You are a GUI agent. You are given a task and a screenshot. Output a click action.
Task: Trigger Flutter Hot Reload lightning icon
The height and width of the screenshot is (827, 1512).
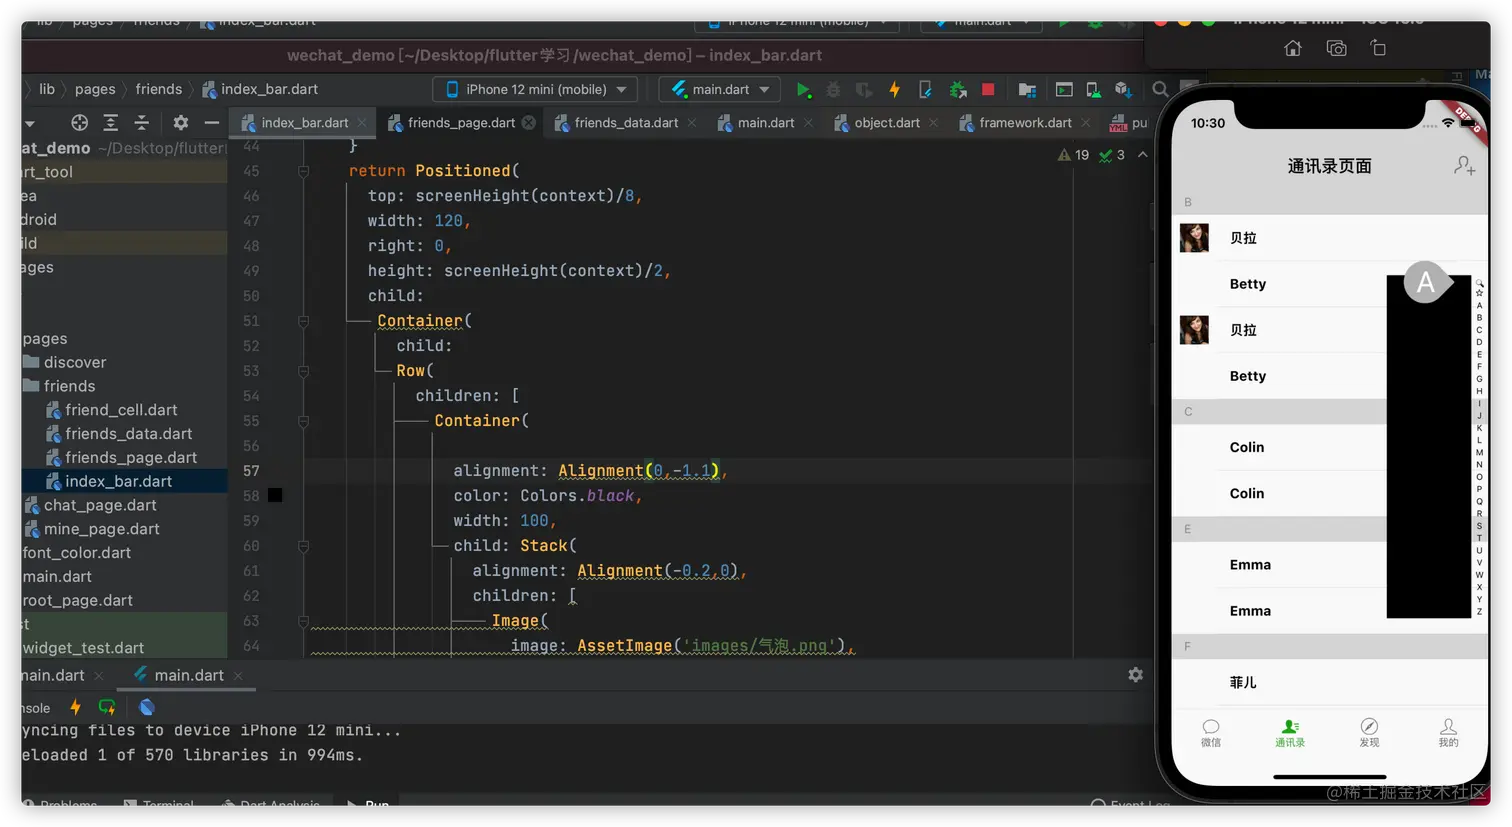[894, 90]
